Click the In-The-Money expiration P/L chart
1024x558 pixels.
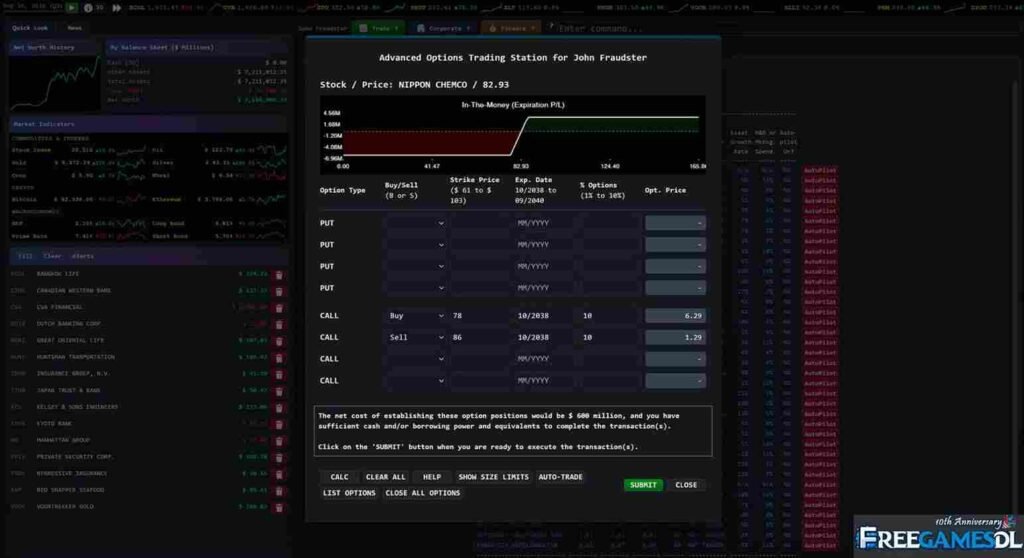click(x=513, y=135)
